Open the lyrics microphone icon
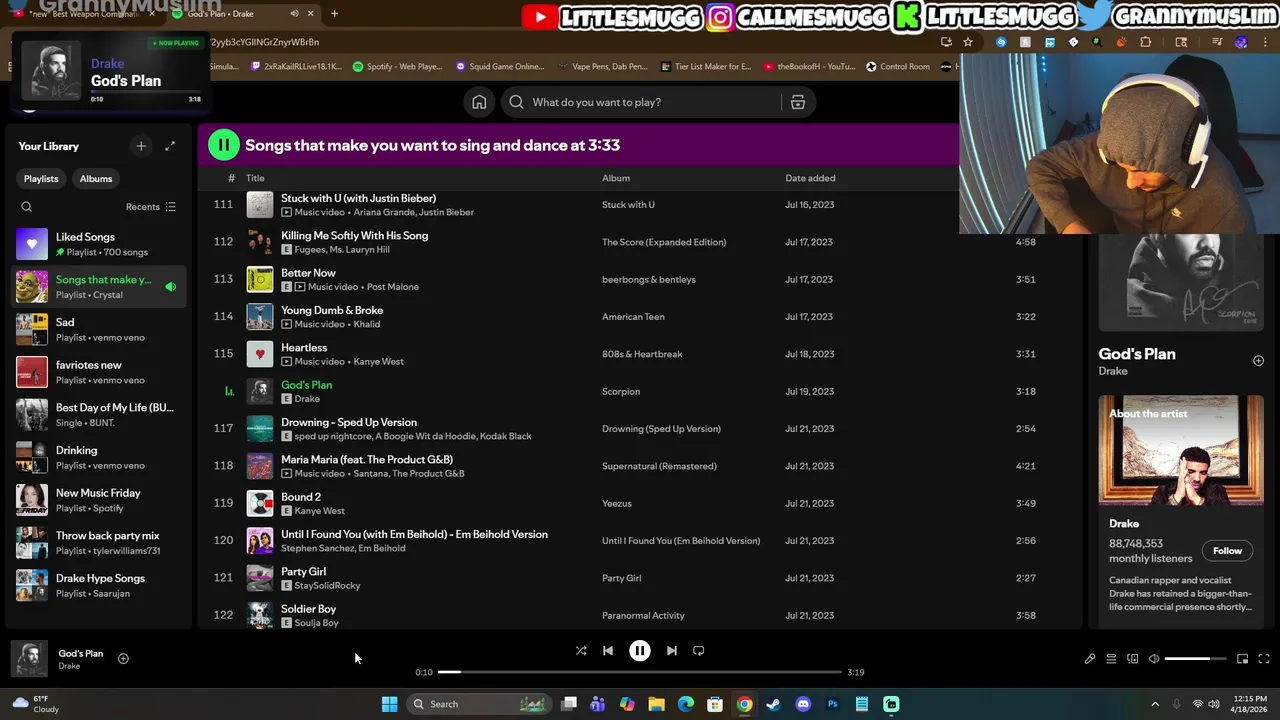 tap(1090, 659)
